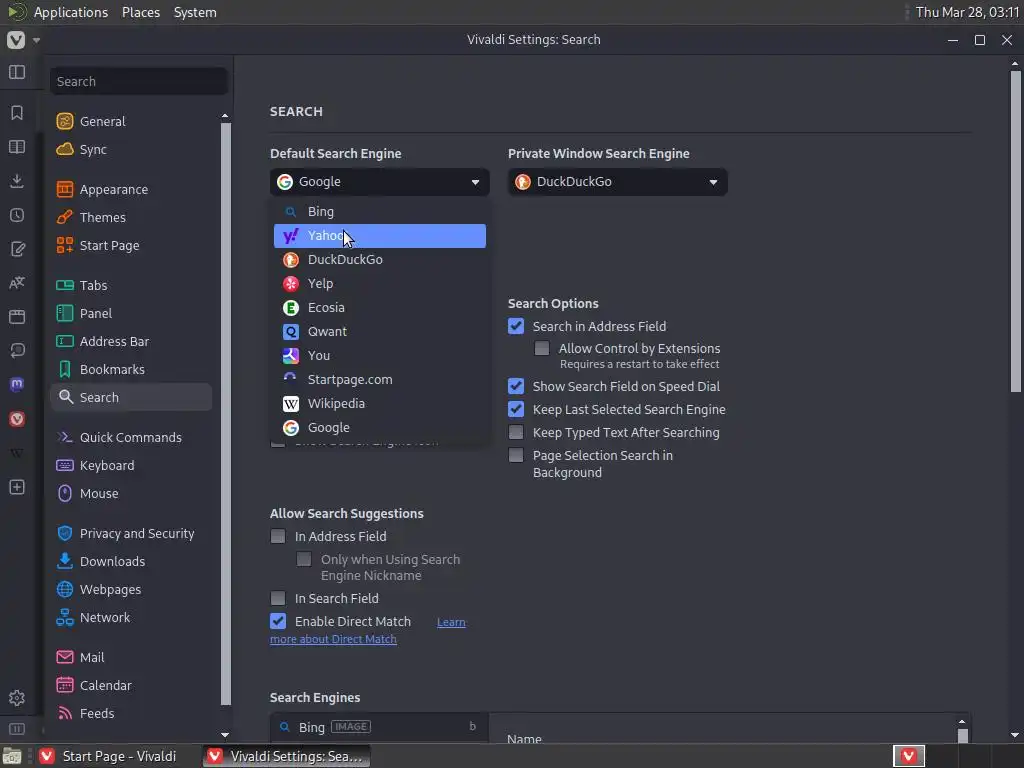Enable Page Selection Search in Background

pos(516,455)
